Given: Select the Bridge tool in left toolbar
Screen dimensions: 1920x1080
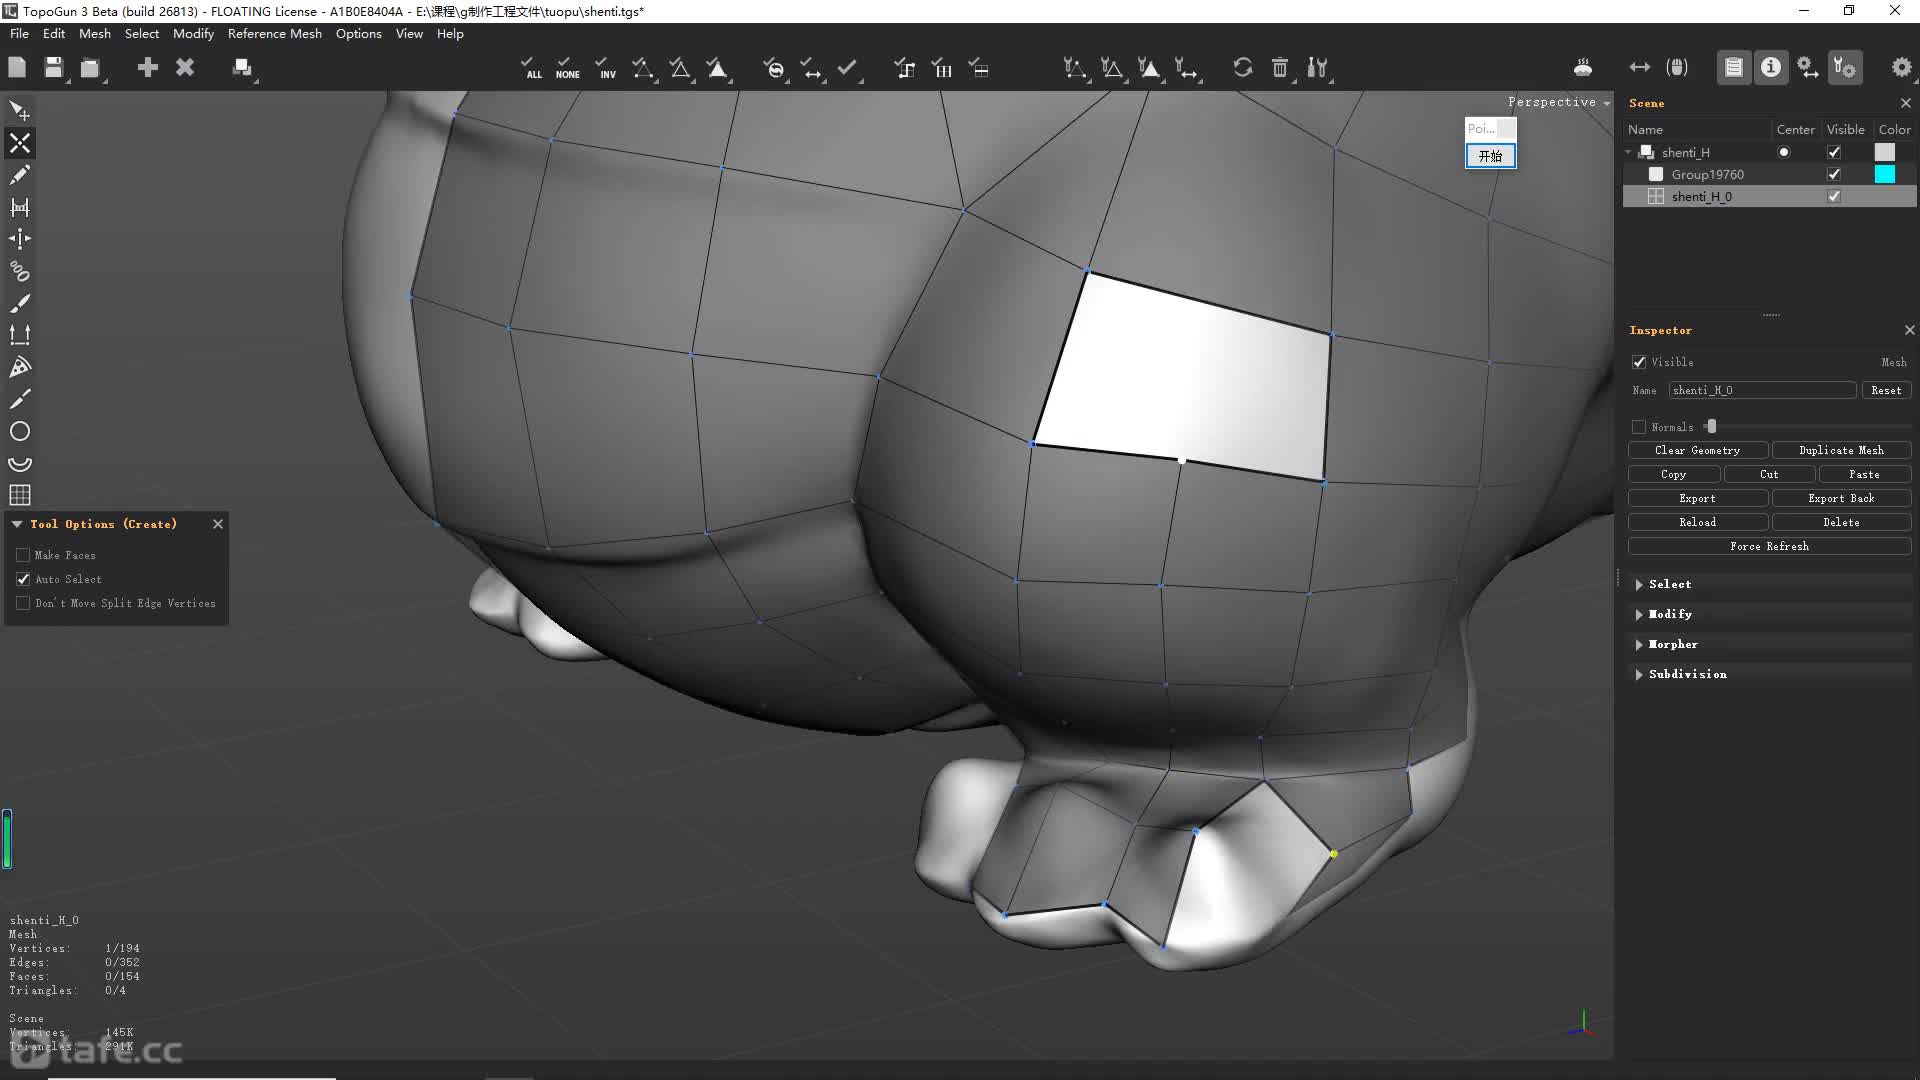Looking at the screenshot, I should coord(20,207).
